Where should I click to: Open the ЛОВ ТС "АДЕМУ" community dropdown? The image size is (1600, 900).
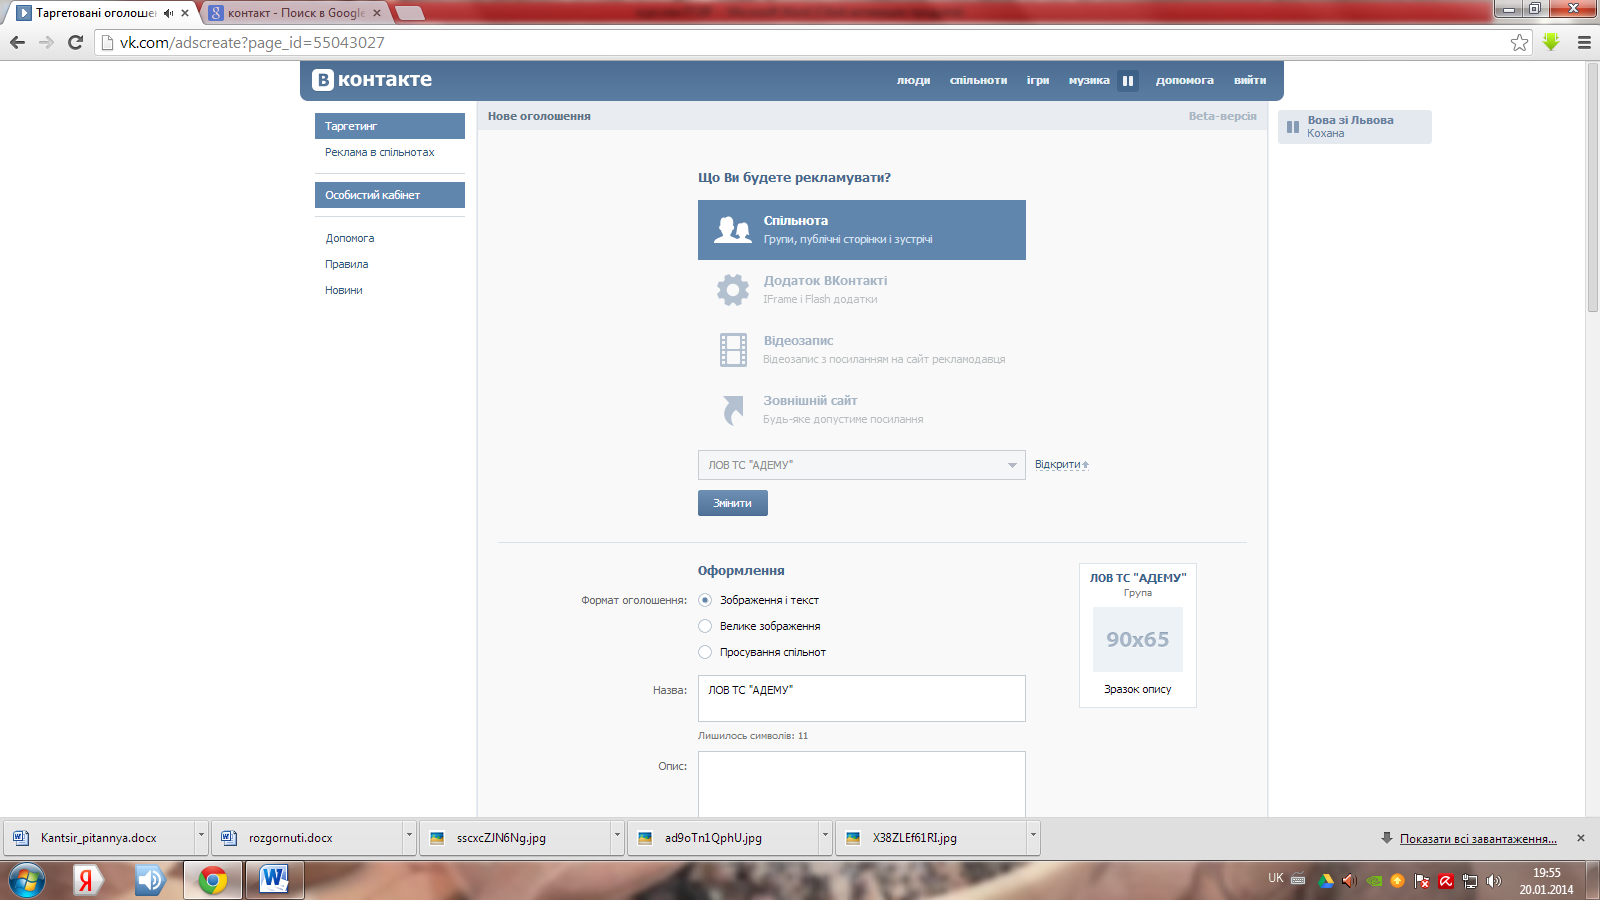(x=861, y=465)
